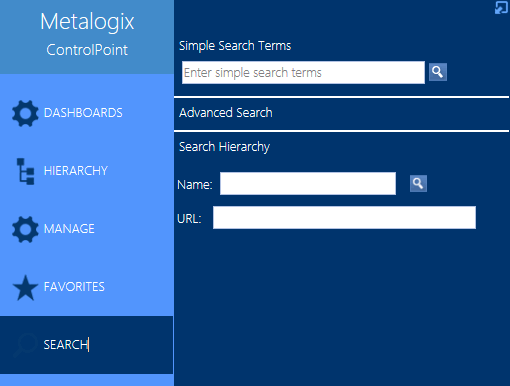Click the ControlPoint product name
The image size is (510, 386).
point(87,50)
